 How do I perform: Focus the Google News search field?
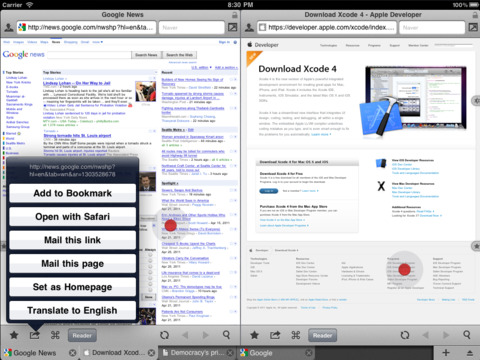89,55
